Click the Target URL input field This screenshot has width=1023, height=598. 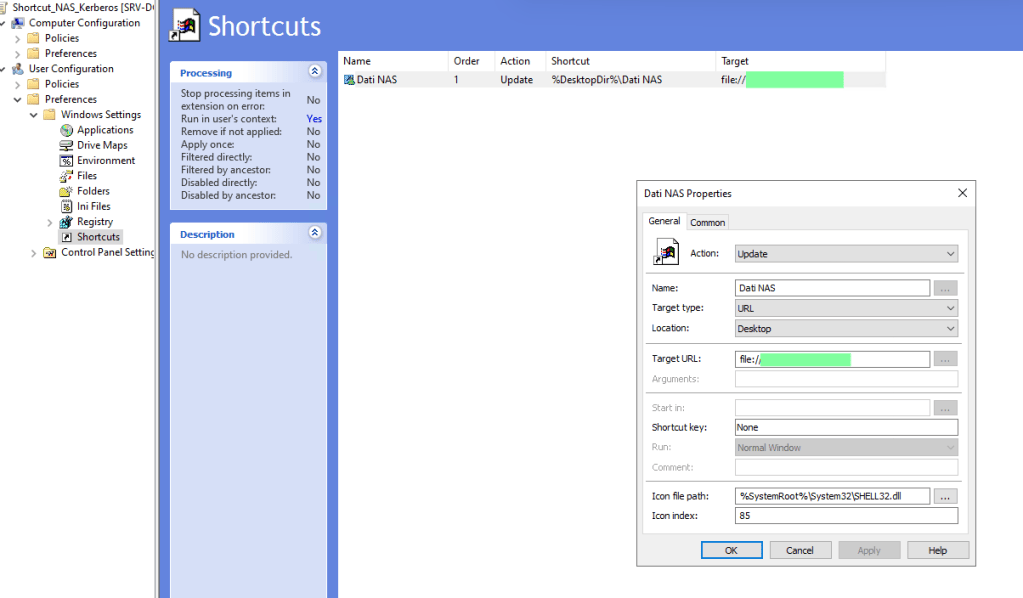click(832, 359)
